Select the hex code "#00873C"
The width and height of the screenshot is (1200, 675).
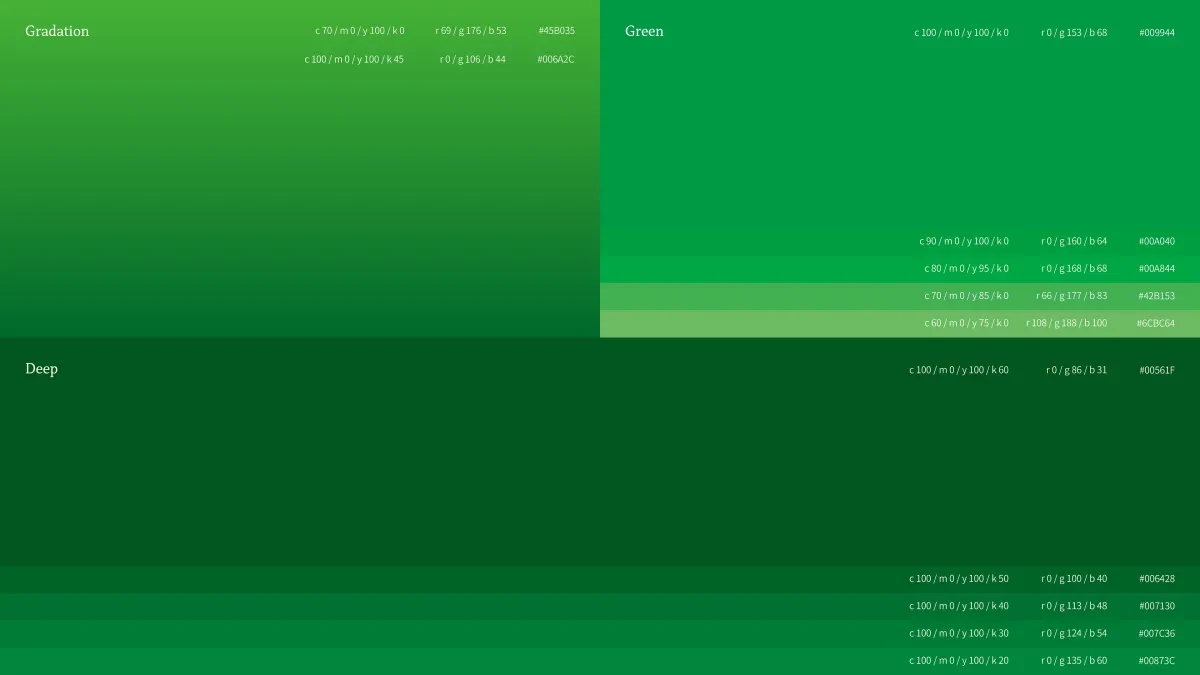[1157, 660]
